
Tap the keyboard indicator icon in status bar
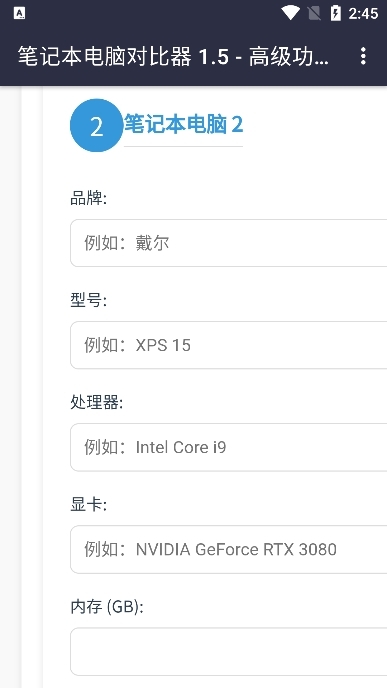pyautogui.click(x=19, y=14)
